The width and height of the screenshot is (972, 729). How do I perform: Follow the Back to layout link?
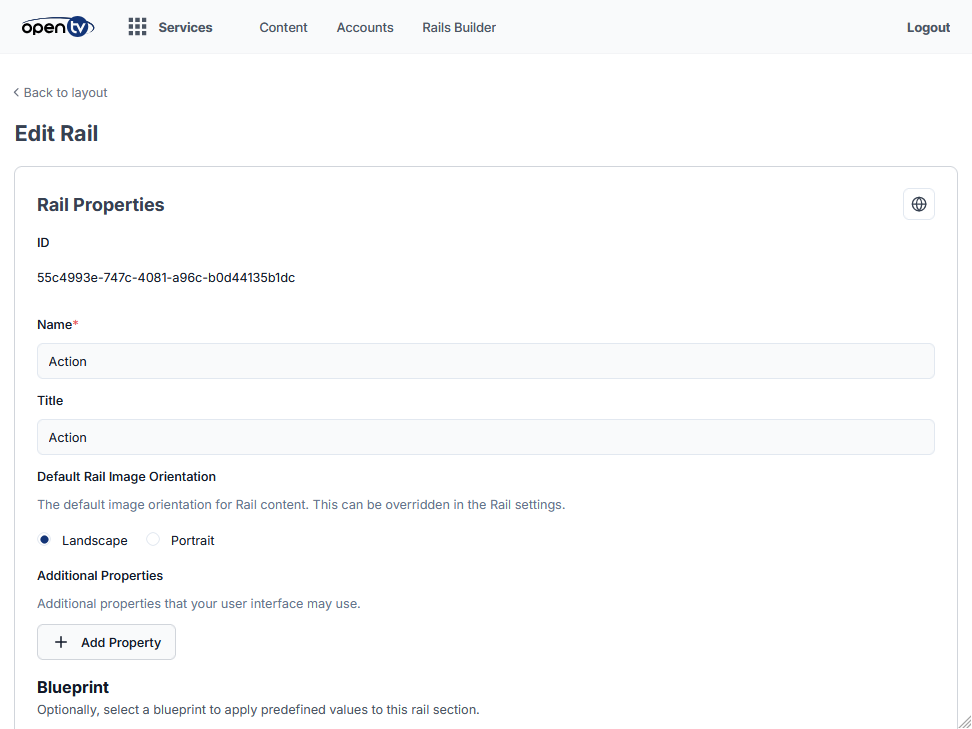tap(65, 93)
